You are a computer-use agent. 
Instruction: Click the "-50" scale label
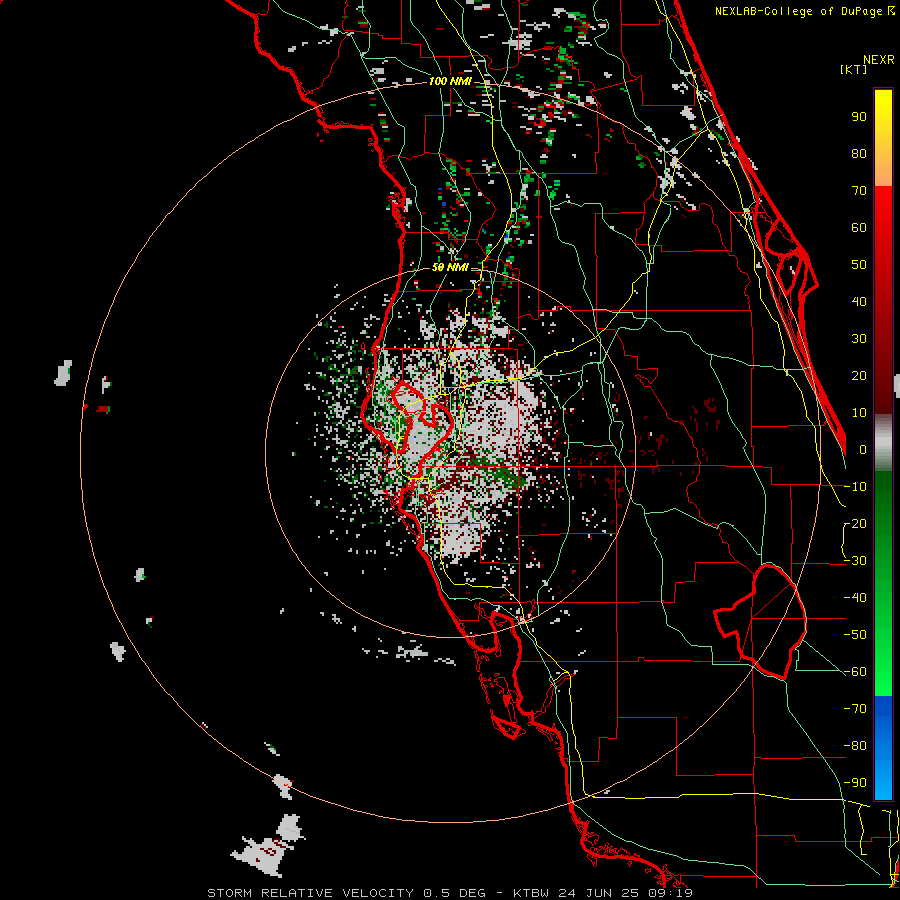pos(855,635)
